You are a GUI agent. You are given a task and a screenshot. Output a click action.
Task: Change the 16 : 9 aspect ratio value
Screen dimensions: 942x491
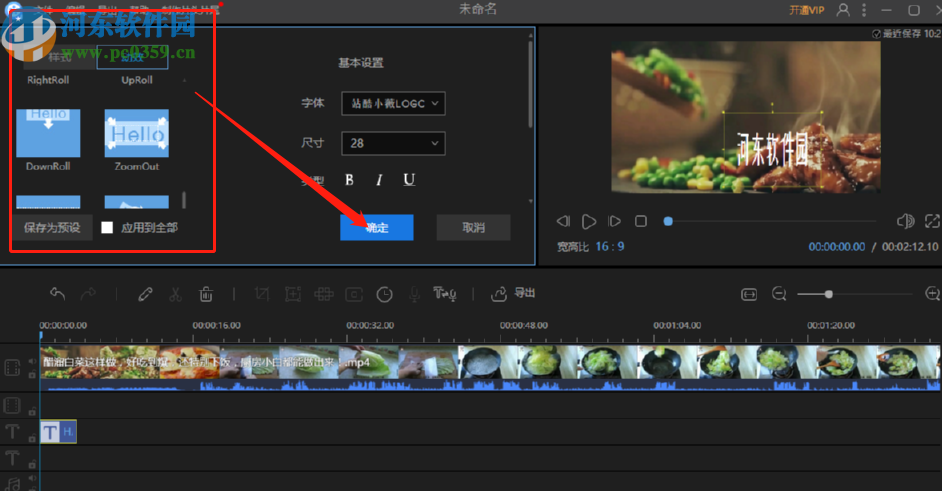[610, 246]
